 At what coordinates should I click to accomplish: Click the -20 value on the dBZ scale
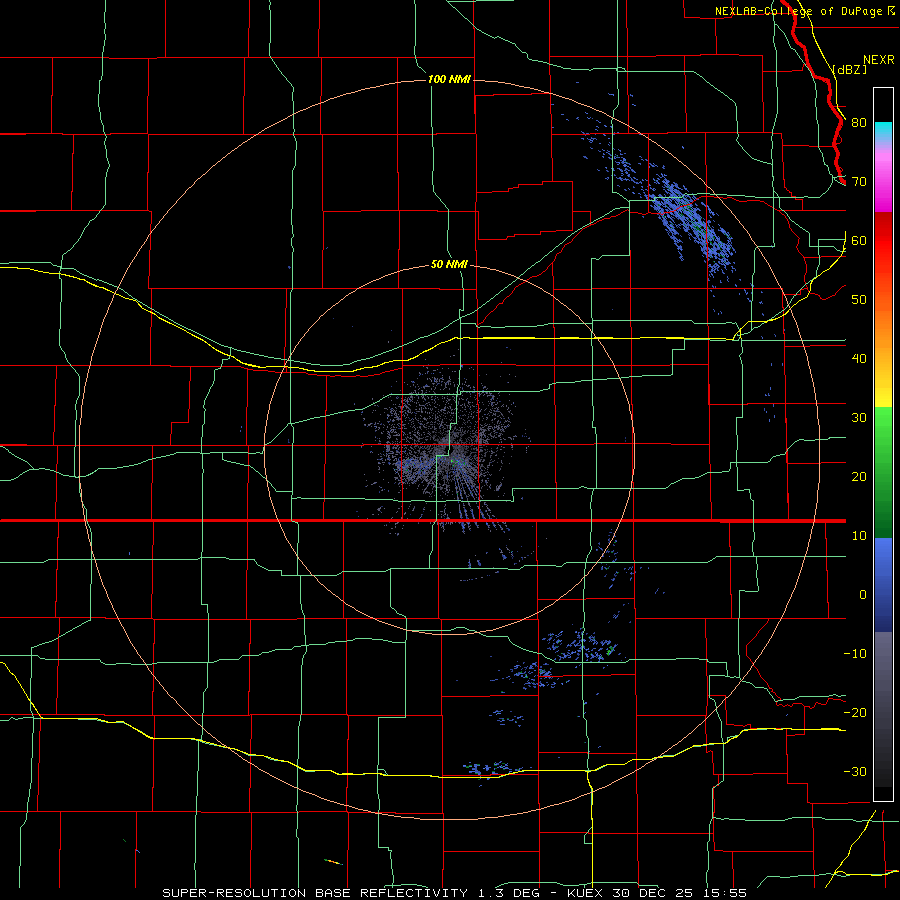pos(855,712)
